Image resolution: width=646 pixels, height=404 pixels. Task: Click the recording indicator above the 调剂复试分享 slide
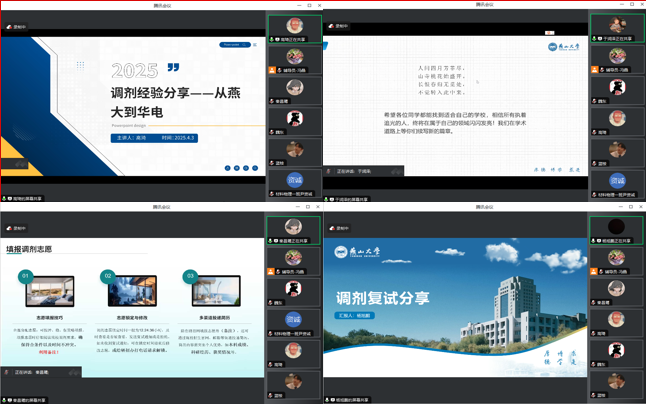coord(340,229)
